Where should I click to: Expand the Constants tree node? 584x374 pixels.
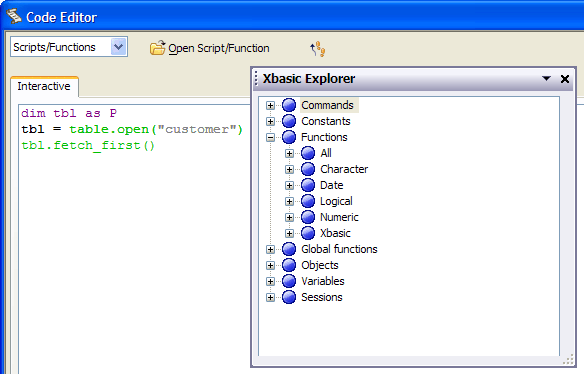(270, 121)
